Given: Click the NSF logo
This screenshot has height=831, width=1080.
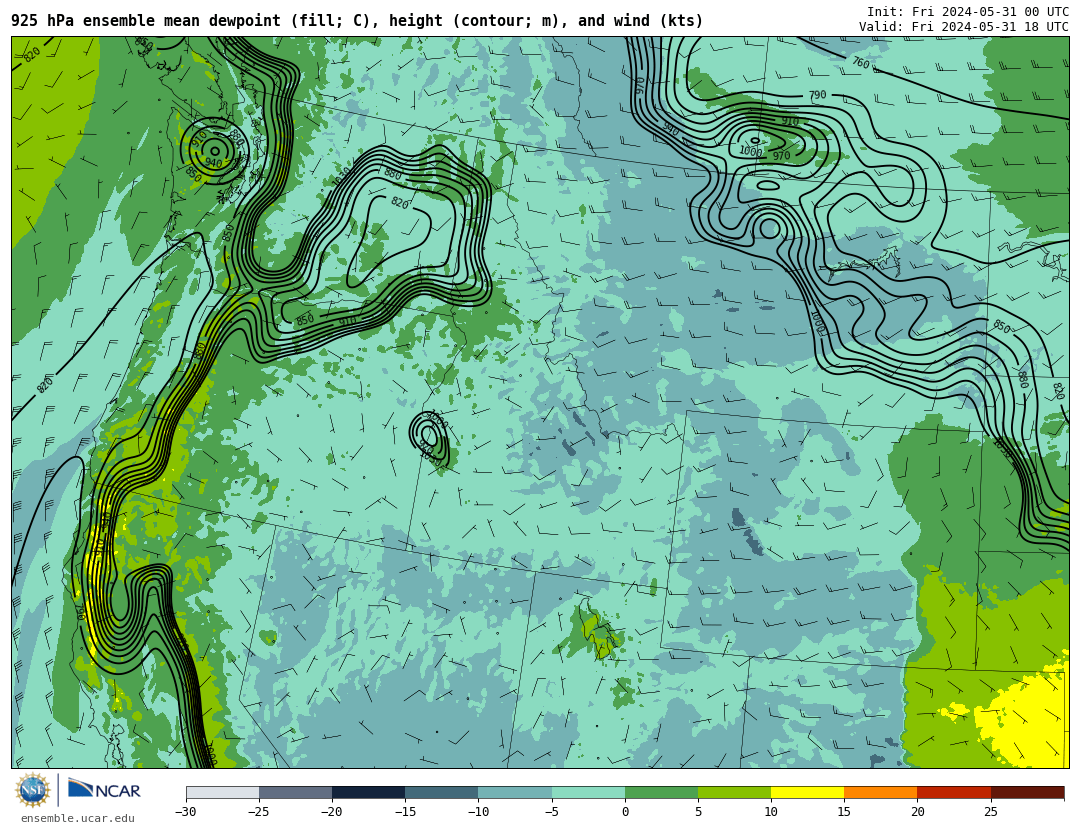Looking at the screenshot, I should click(x=33, y=790).
